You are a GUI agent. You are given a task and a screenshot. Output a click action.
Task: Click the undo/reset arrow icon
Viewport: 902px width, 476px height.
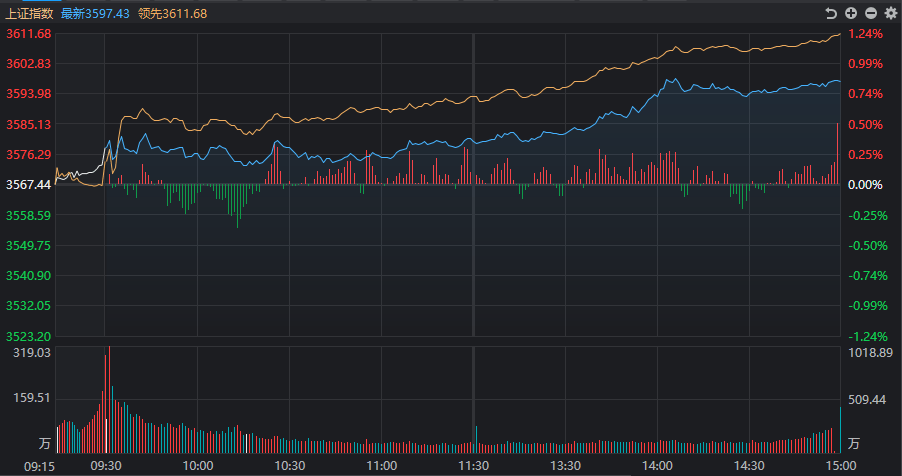[831, 13]
